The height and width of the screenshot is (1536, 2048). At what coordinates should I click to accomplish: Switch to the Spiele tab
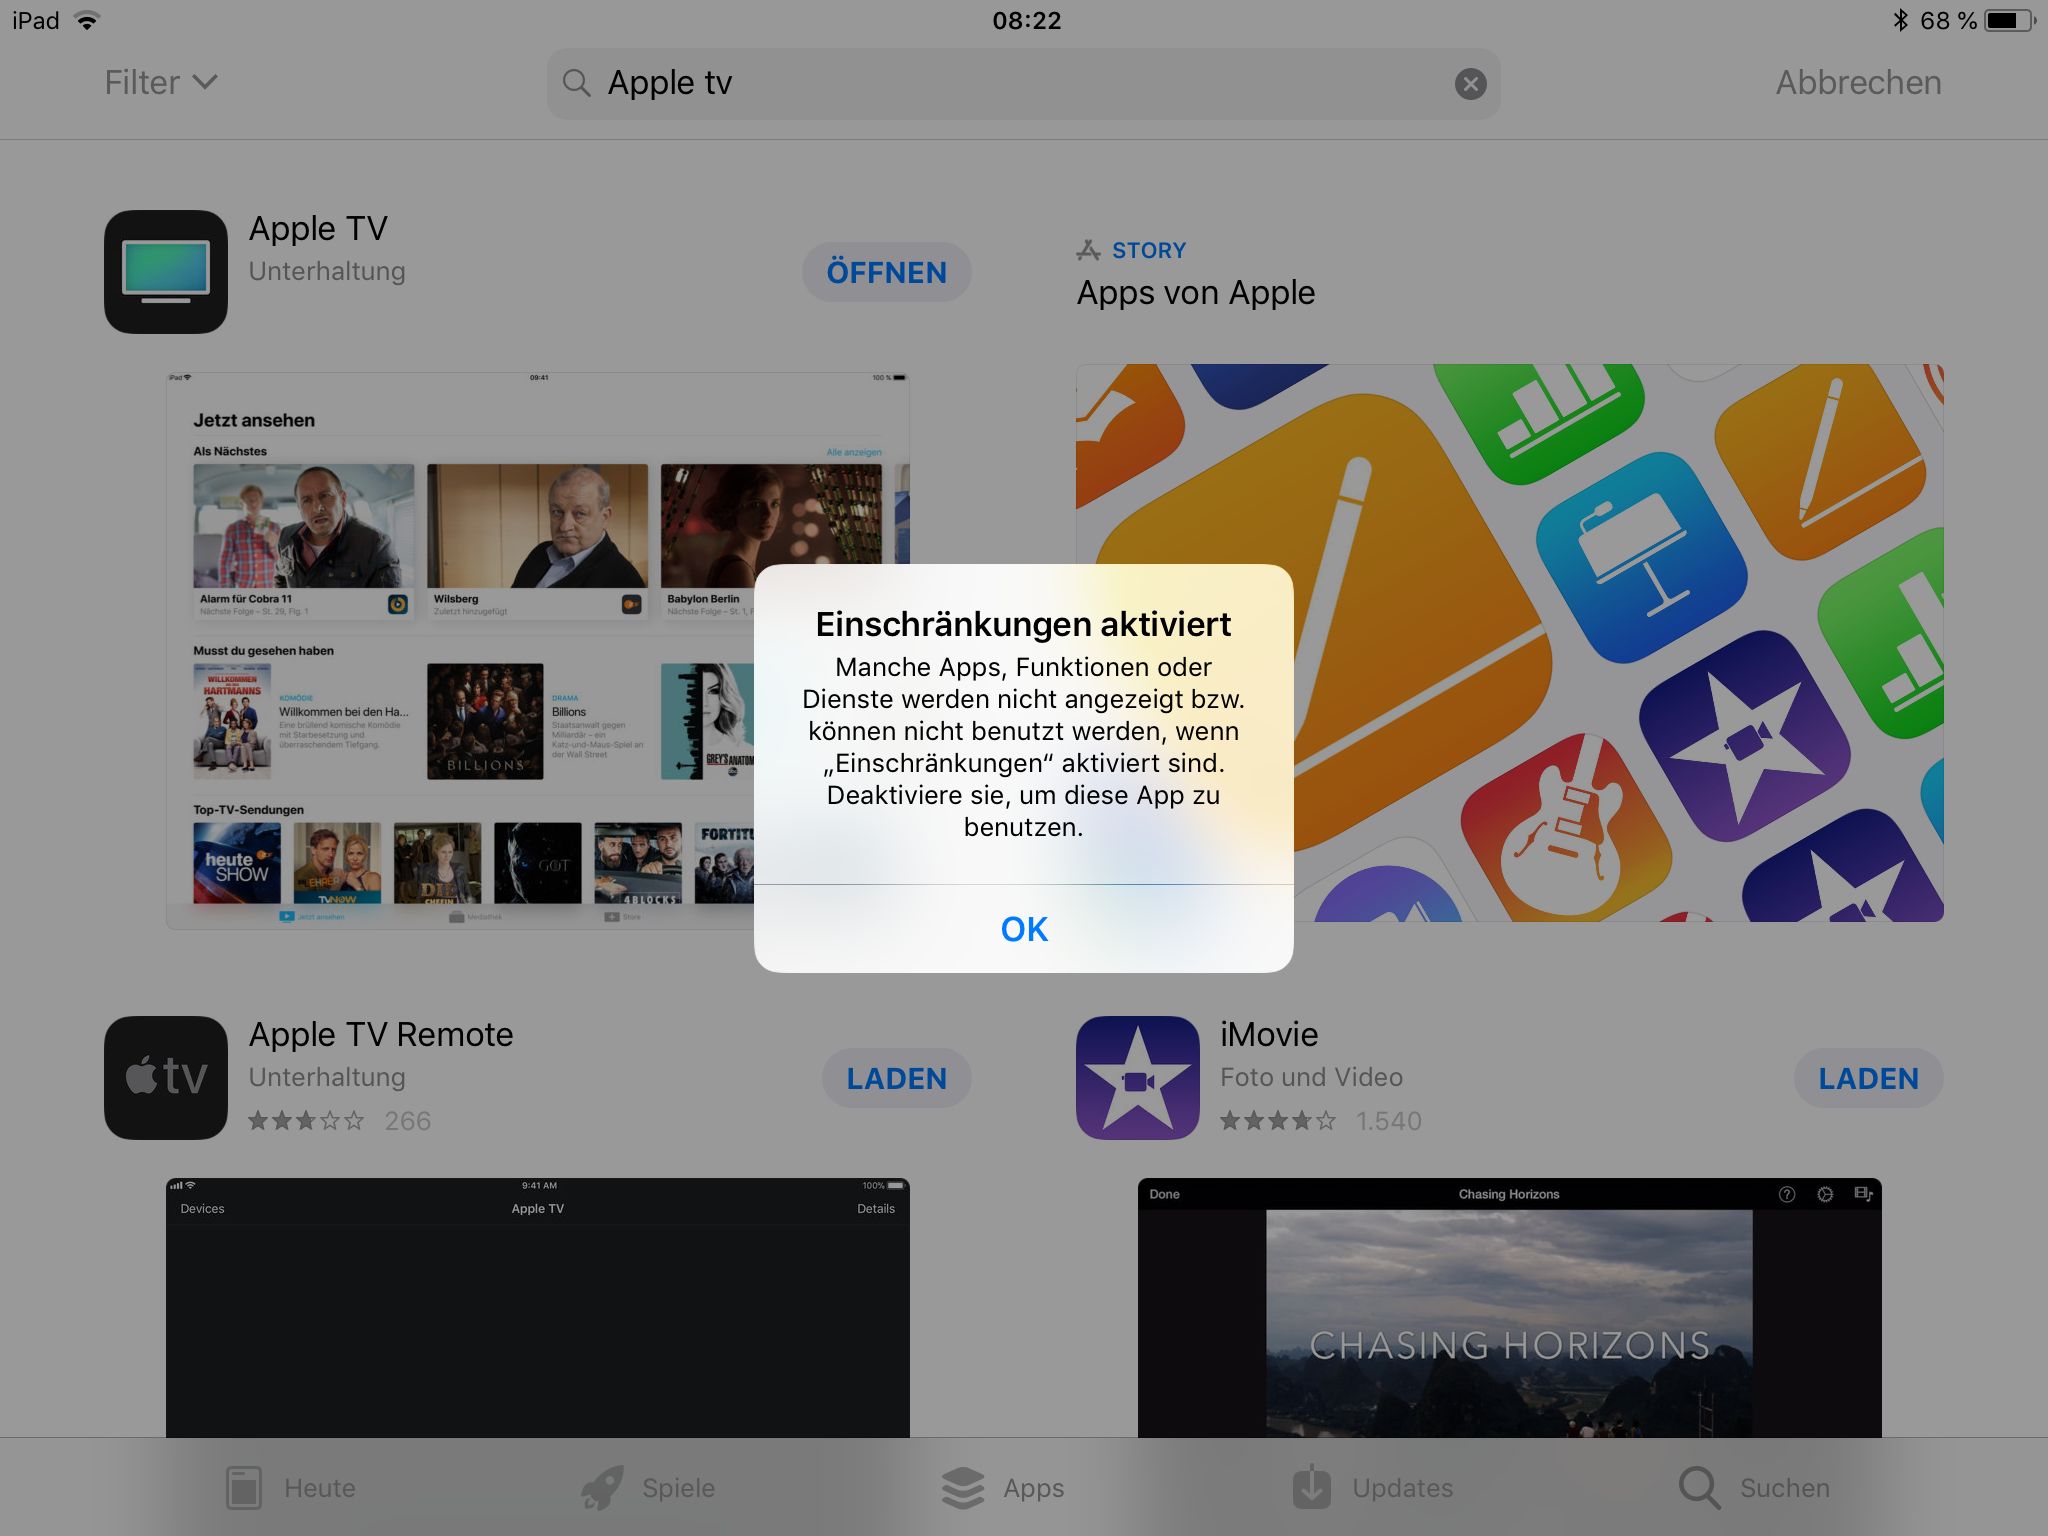click(649, 1487)
